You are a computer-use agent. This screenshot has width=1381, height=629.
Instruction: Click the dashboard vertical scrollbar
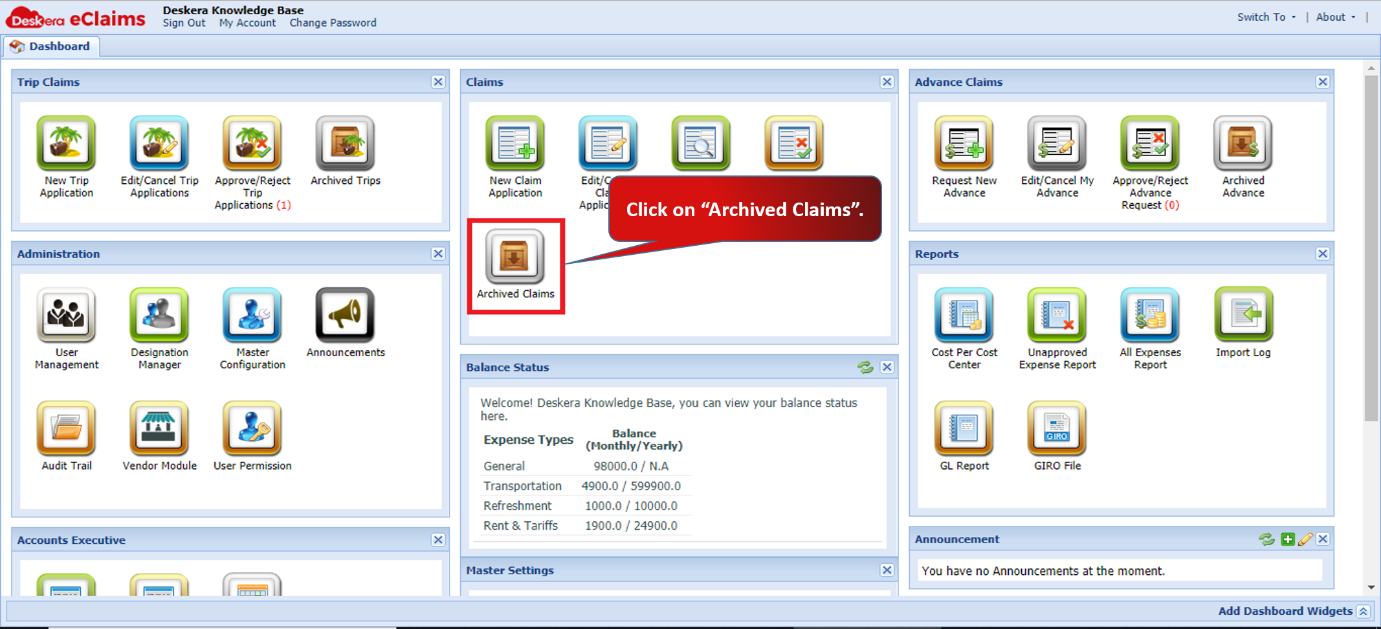[x=1371, y=246]
